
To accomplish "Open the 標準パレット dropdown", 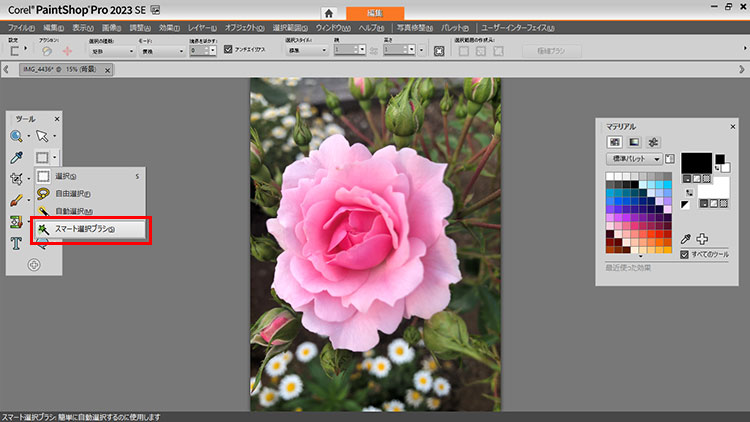I will pos(634,159).
